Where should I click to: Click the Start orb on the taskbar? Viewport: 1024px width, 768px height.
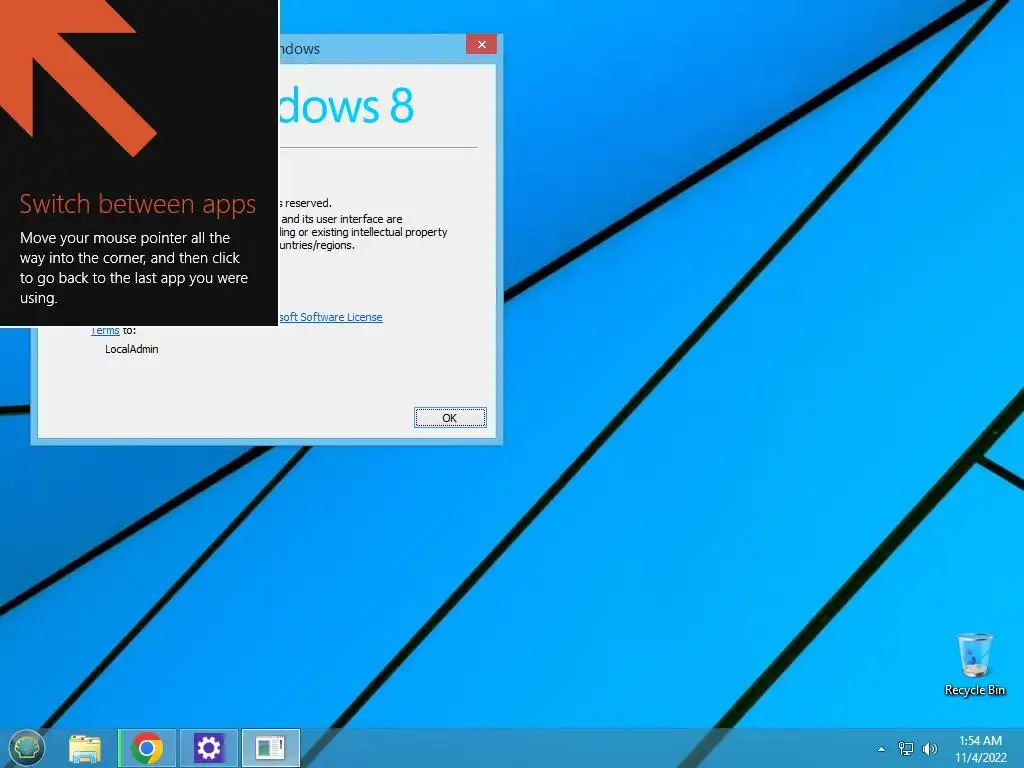(x=27, y=748)
